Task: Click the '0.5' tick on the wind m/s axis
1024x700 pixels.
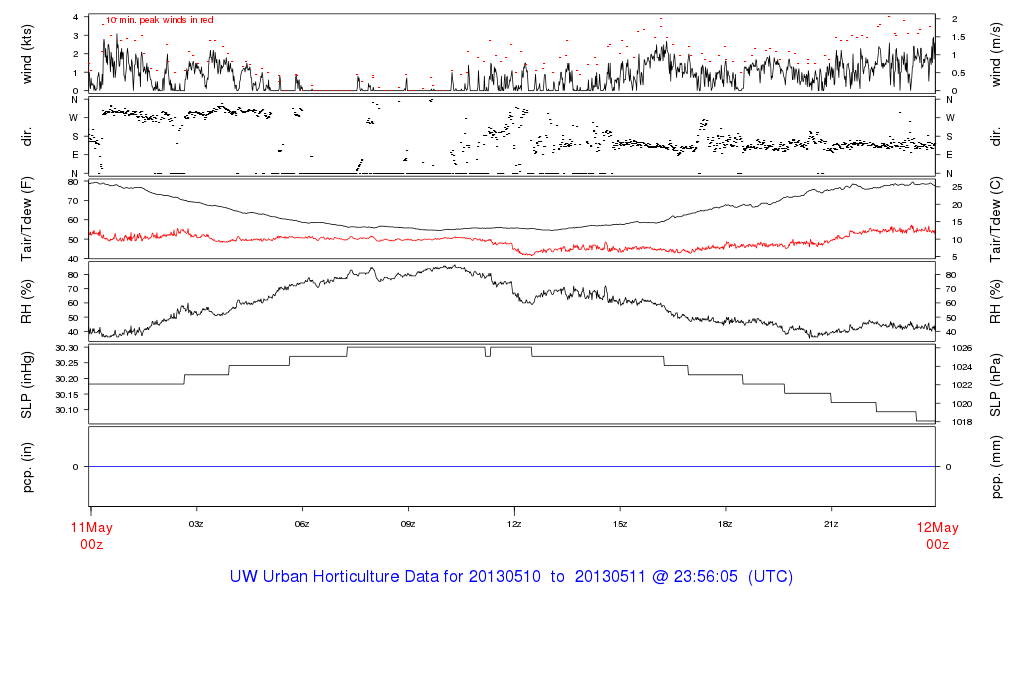Action: 957,73
